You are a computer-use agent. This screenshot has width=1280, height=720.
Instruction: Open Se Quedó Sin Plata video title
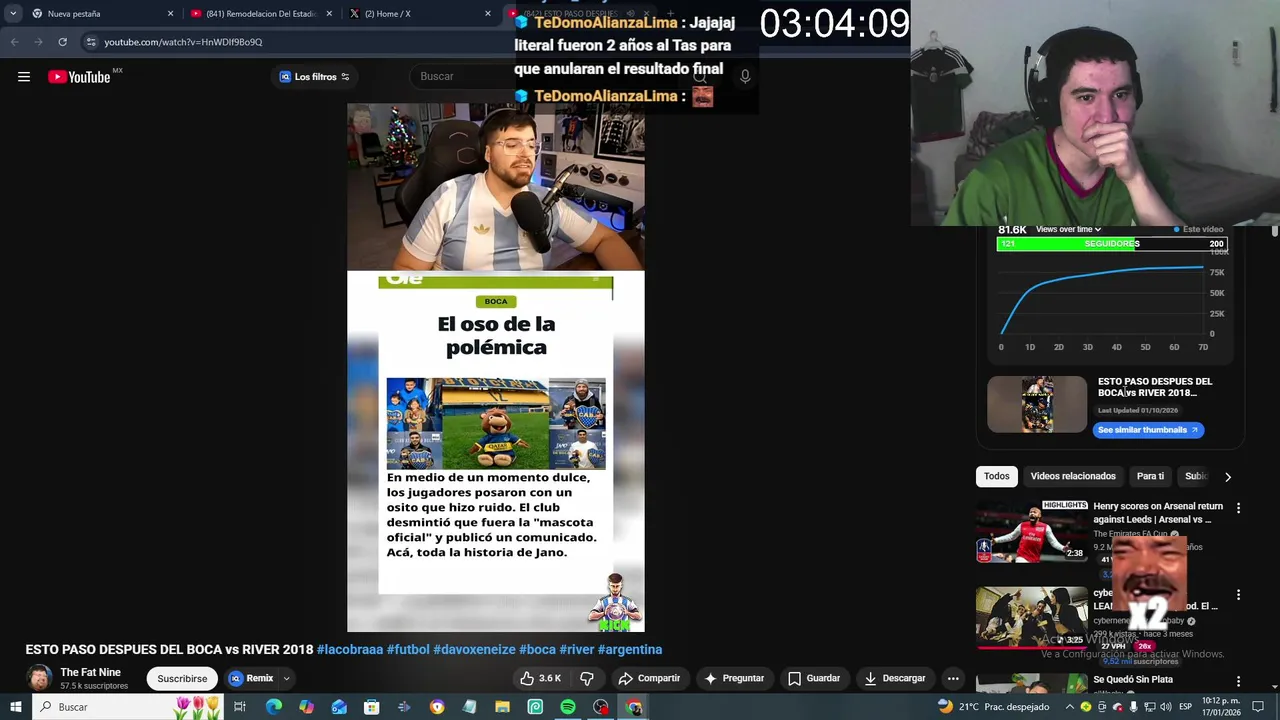tap(1133, 680)
